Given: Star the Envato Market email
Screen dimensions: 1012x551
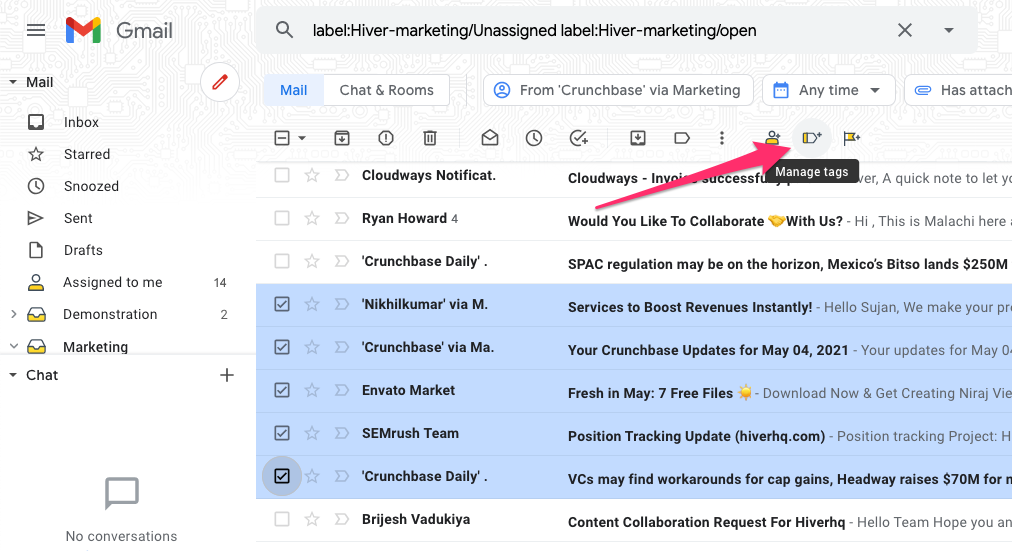Looking at the screenshot, I should 312,390.
